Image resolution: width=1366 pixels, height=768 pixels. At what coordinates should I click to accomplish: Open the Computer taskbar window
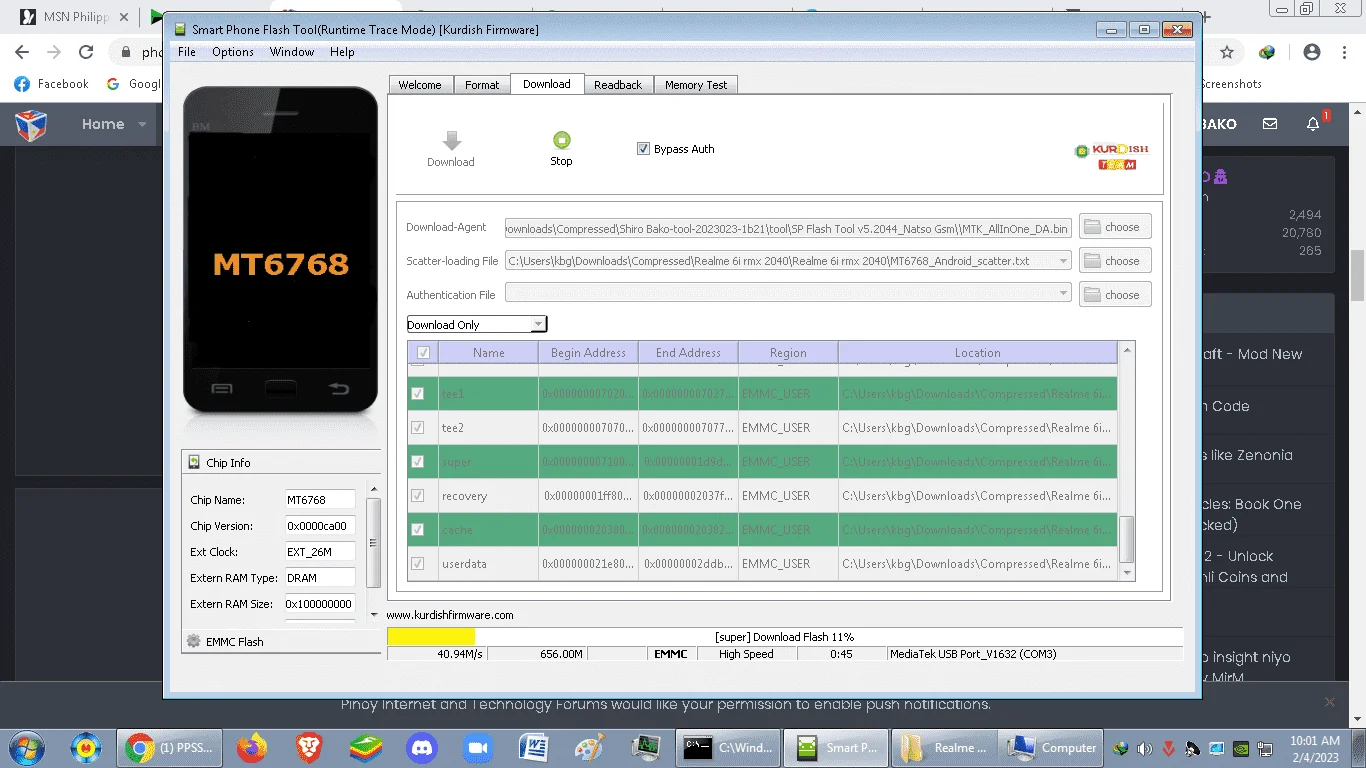(1052, 747)
